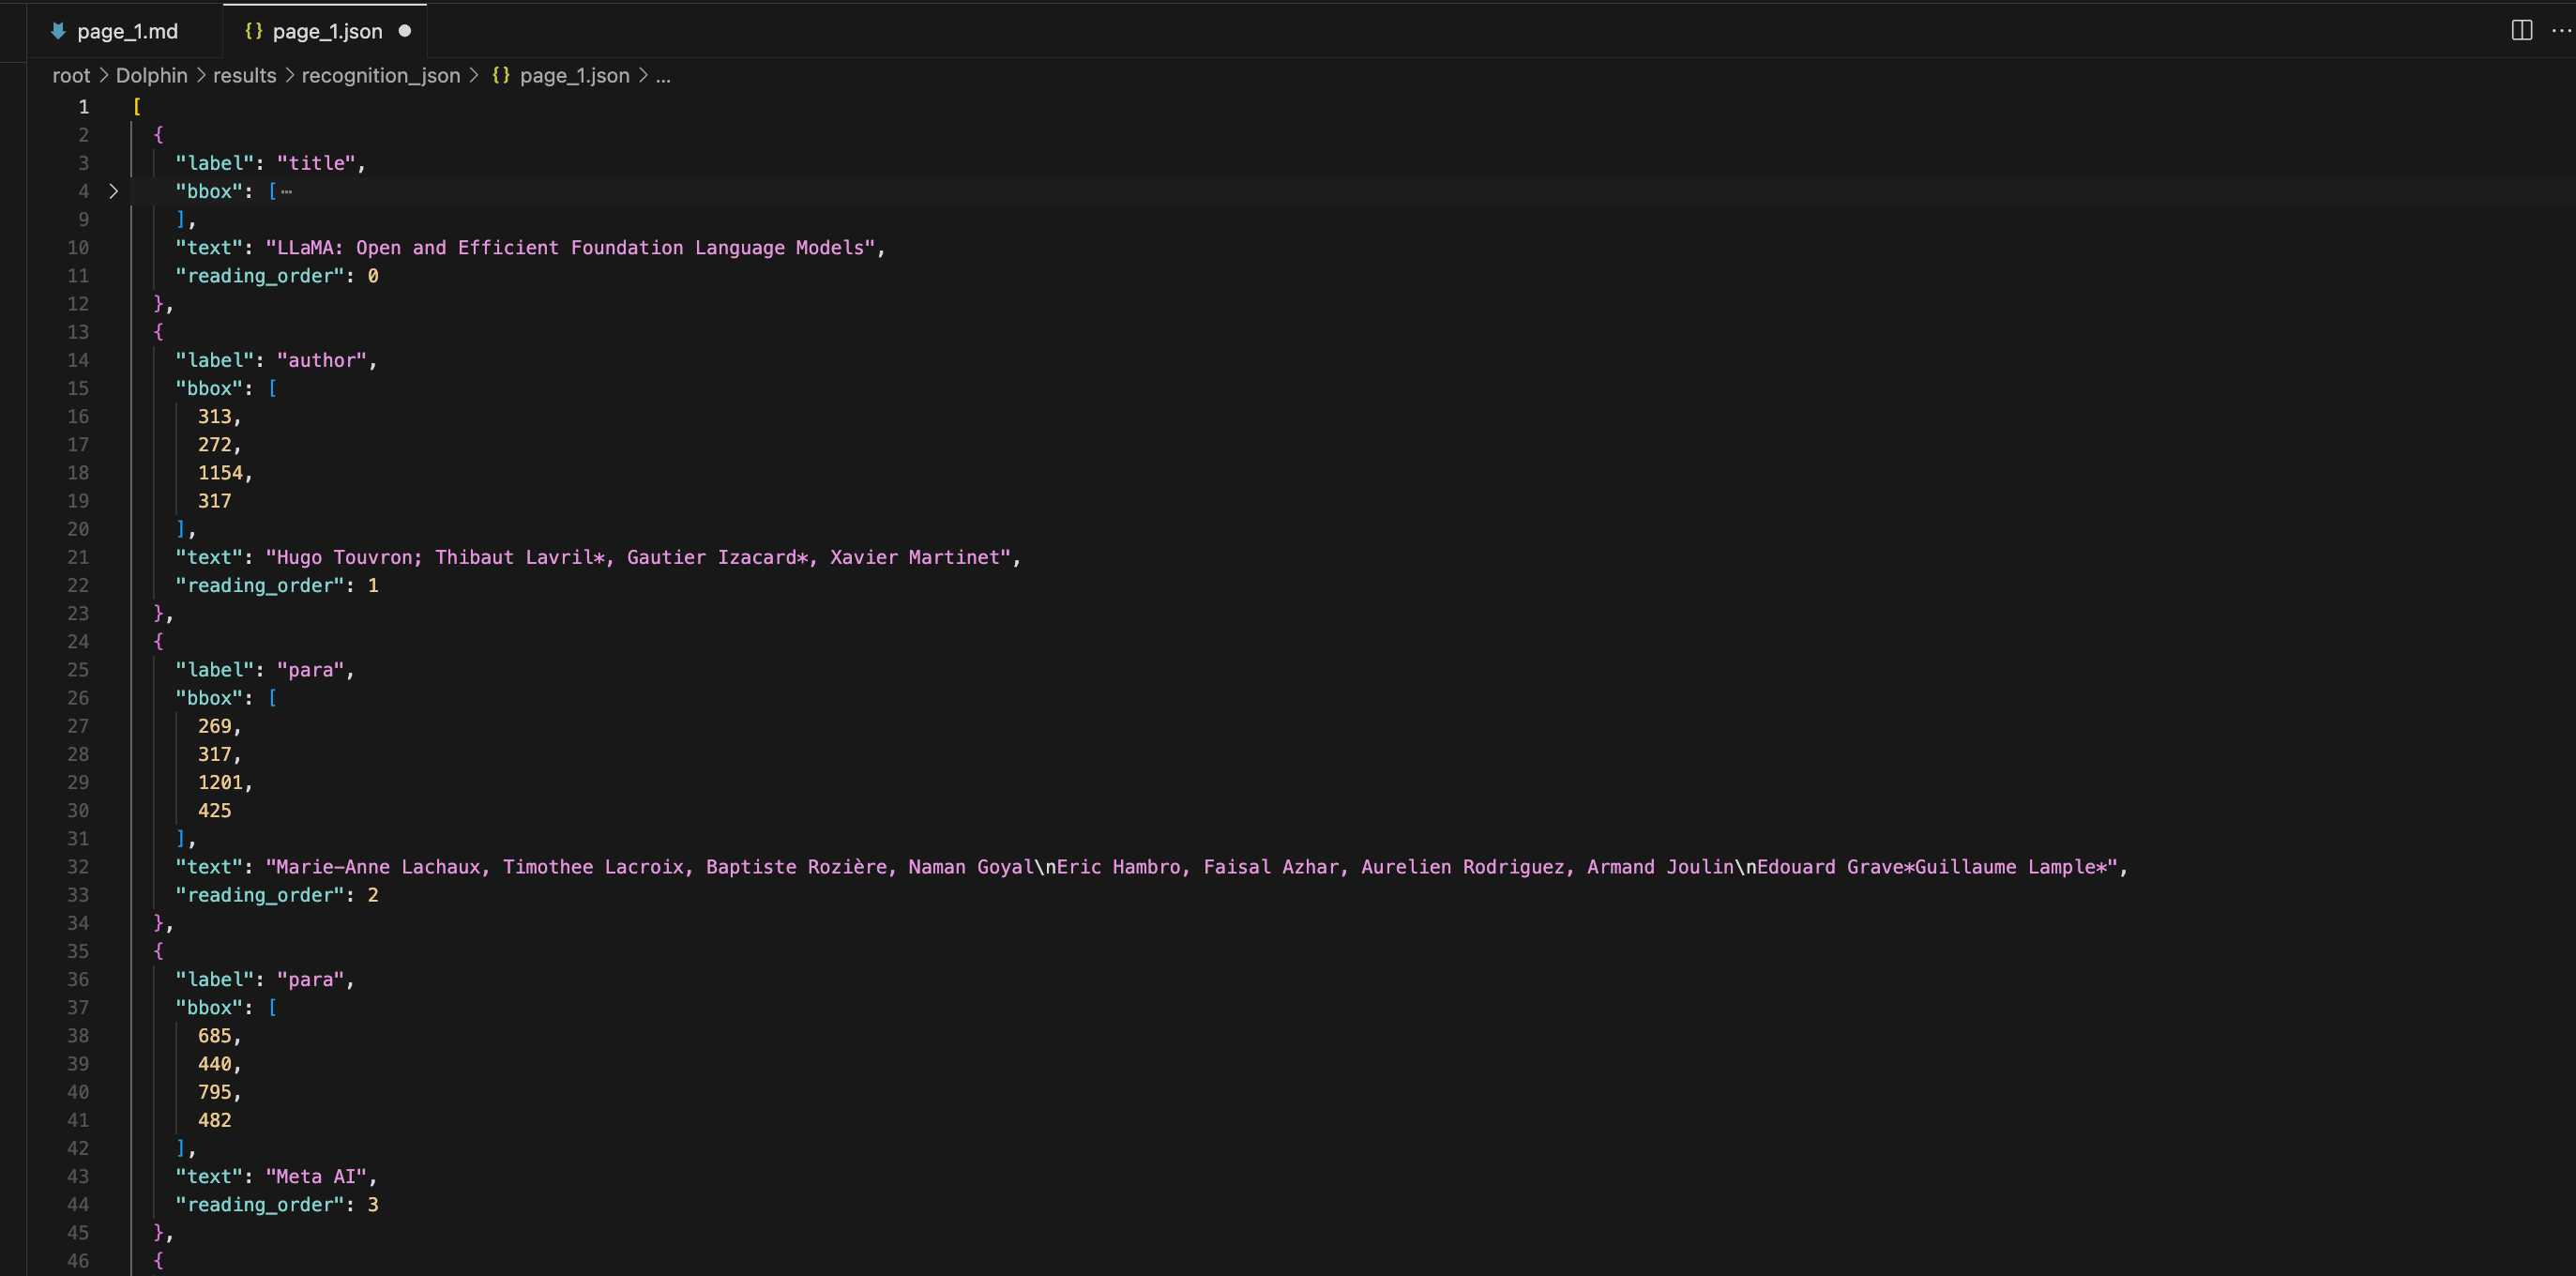The image size is (2576, 1276).
Task: Click the breadcrumb trailing ellipsis
Action: (x=663, y=76)
